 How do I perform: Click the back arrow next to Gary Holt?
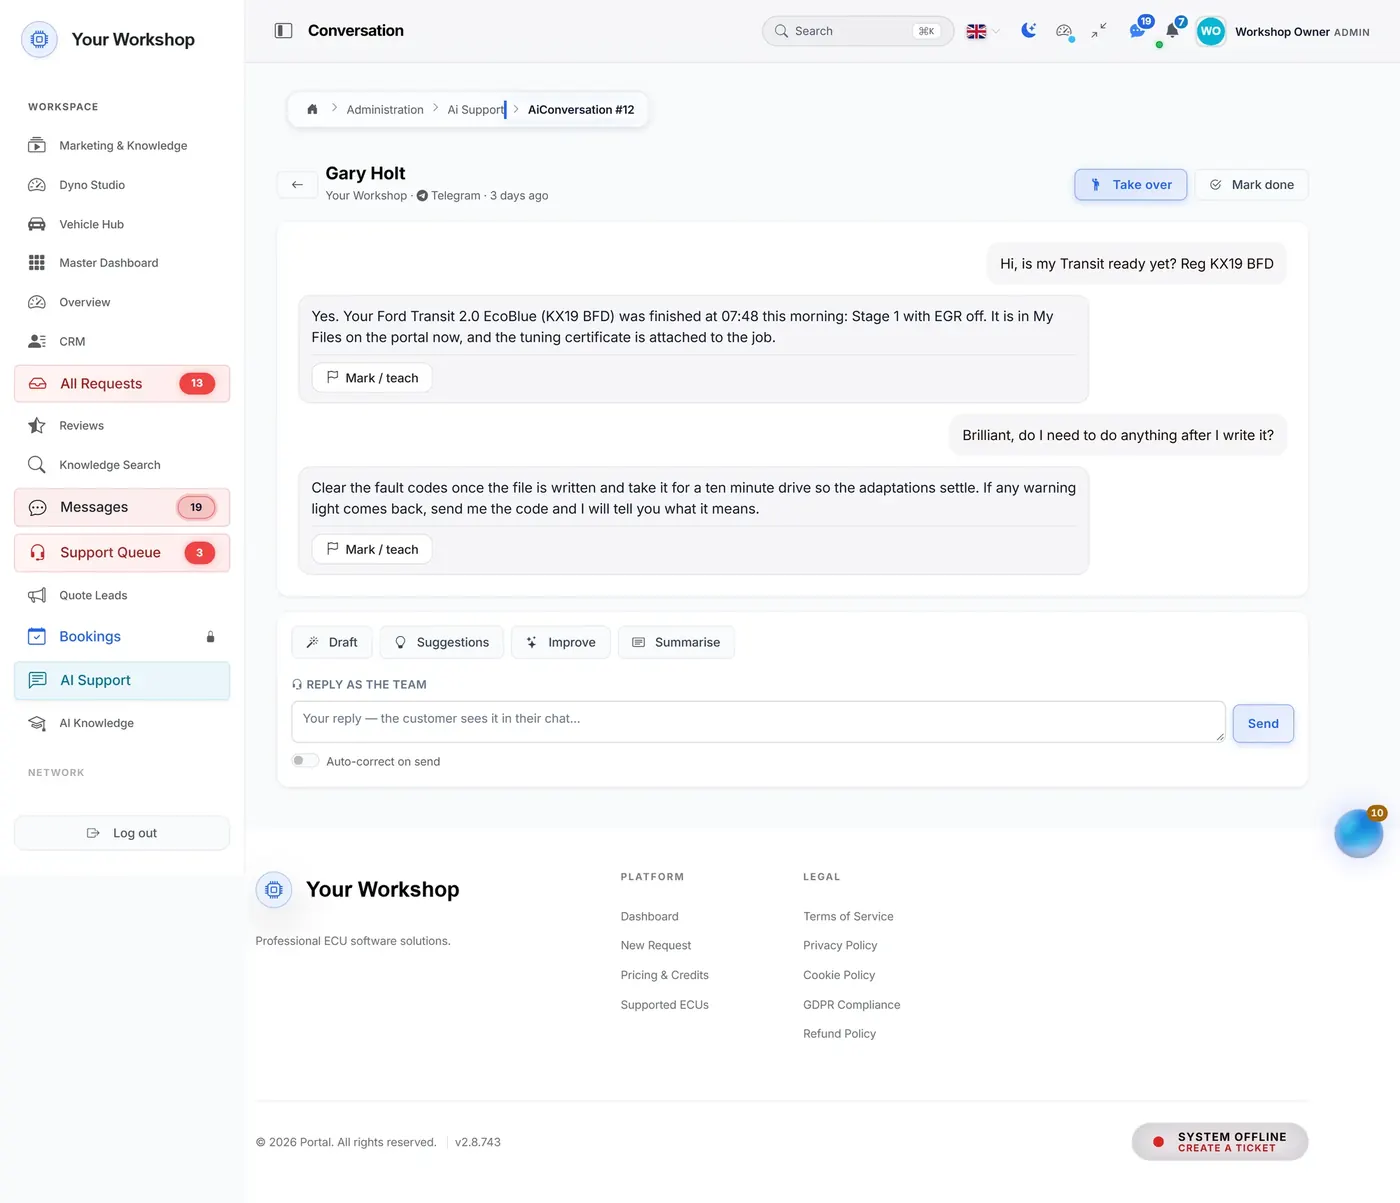click(x=297, y=184)
